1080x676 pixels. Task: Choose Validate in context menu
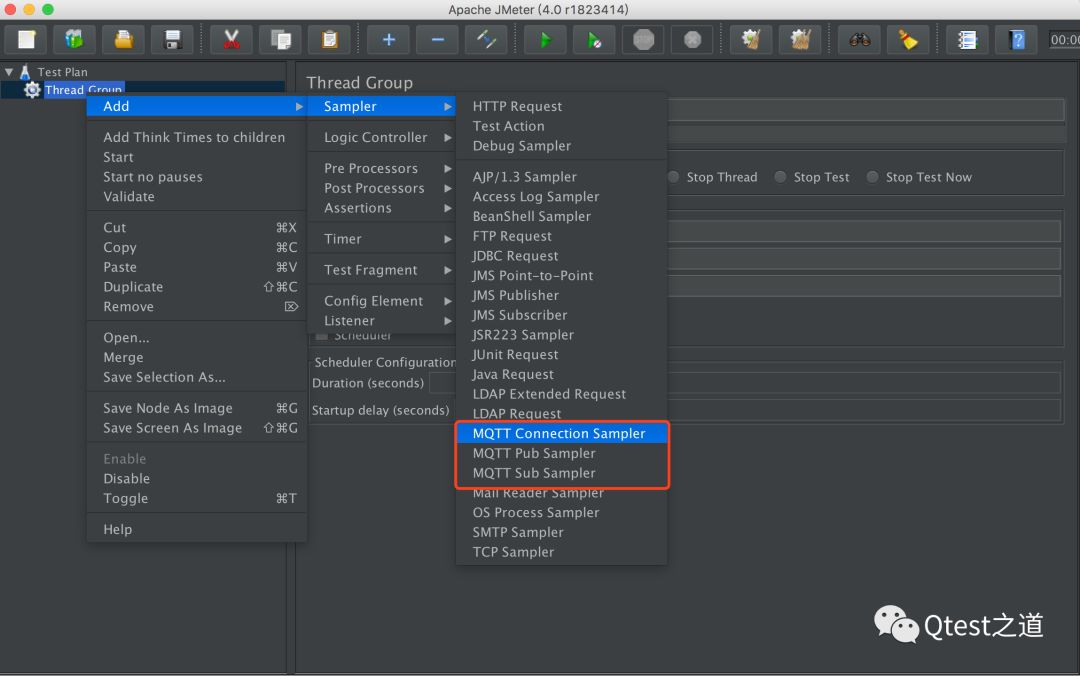pos(197,196)
